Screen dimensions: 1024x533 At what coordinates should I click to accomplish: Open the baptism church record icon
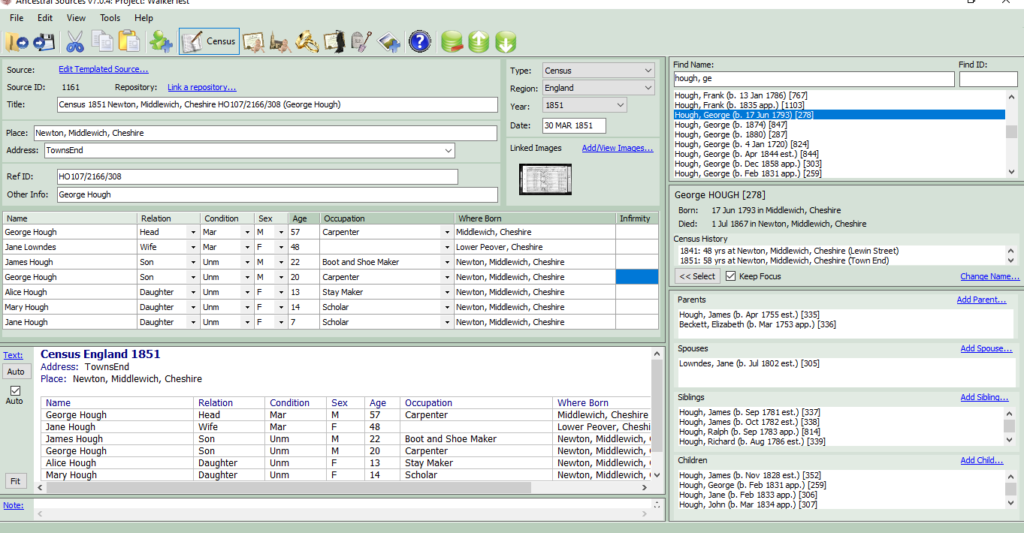280,42
